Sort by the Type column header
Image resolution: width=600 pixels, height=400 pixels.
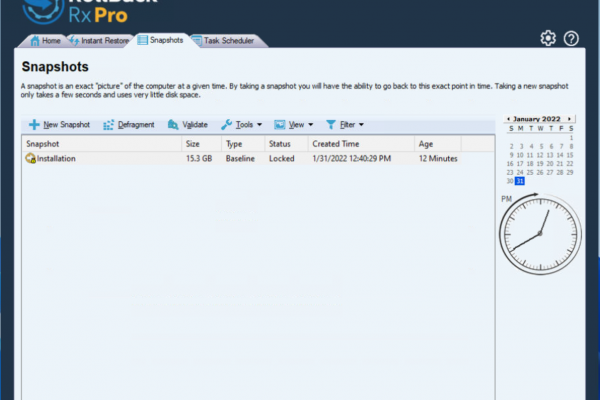243,144
